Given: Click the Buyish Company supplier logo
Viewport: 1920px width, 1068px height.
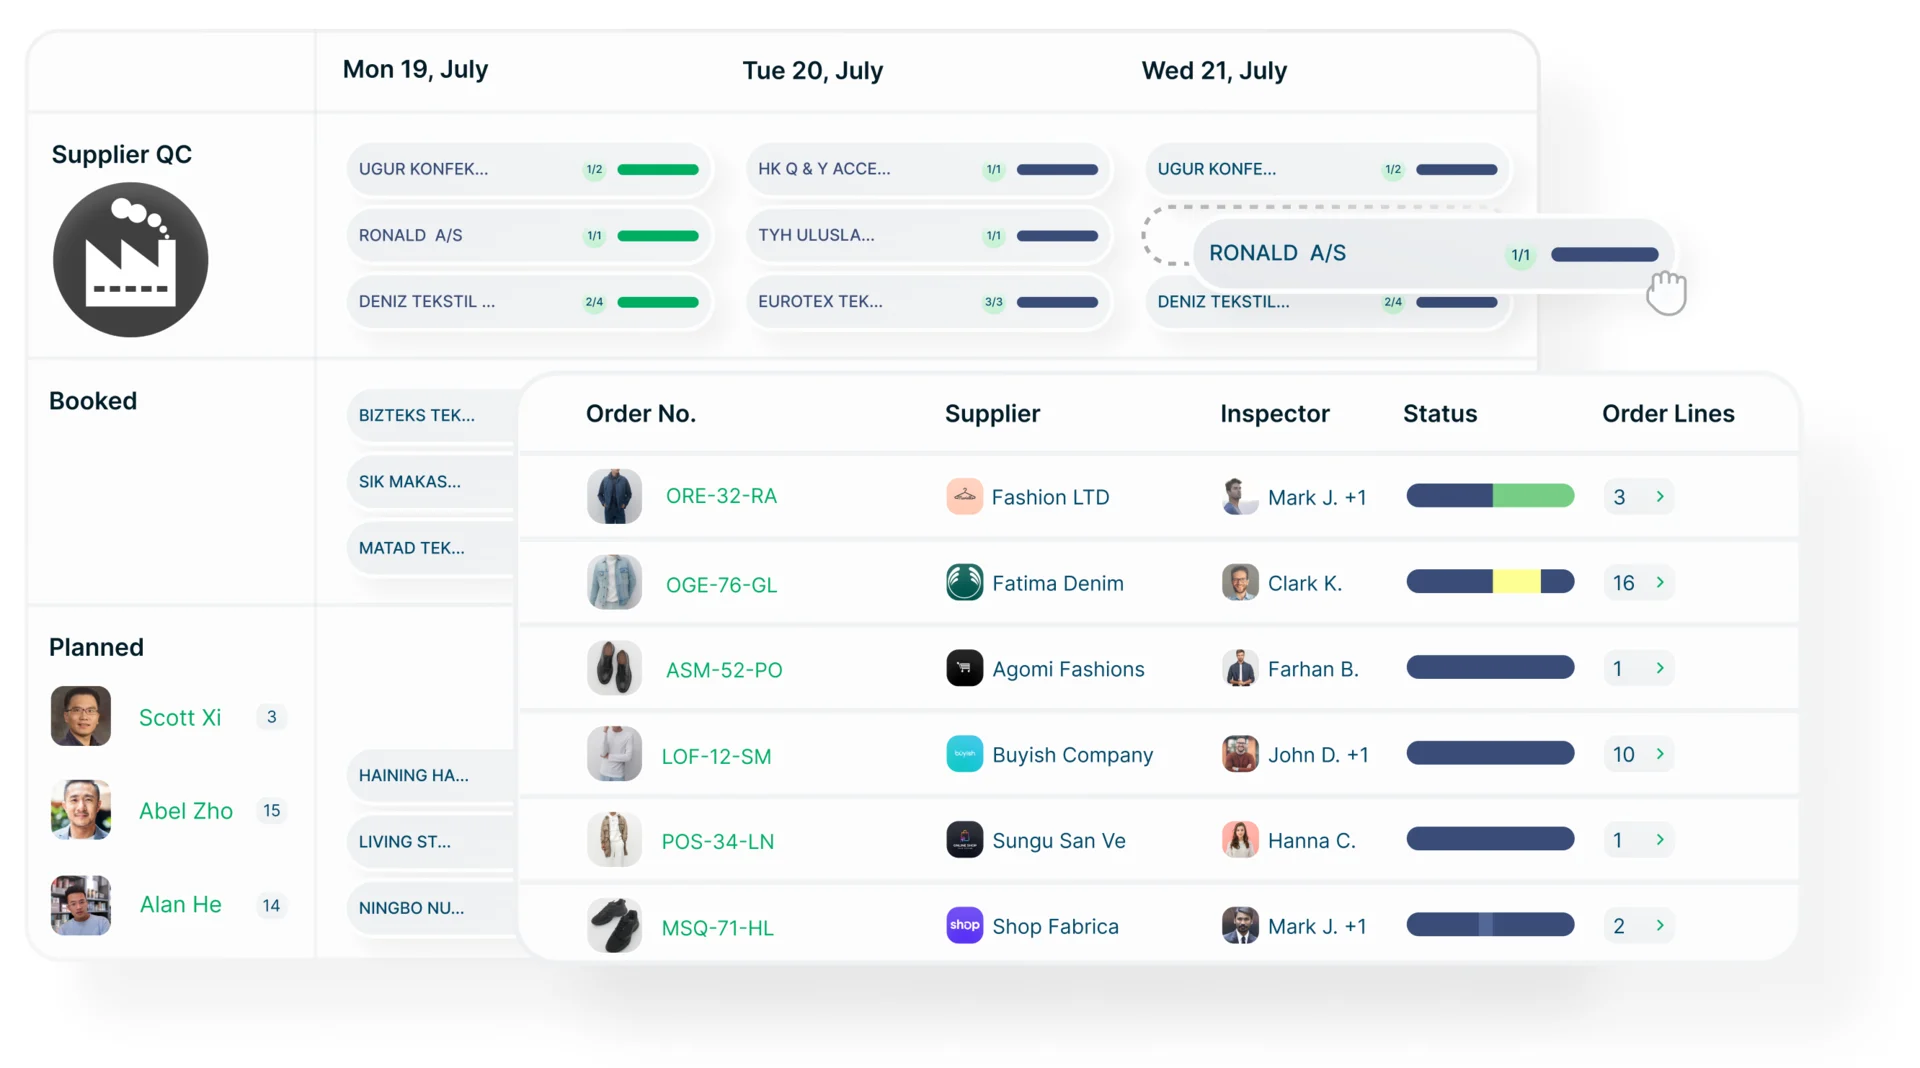Looking at the screenshot, I should coord(964,754).
